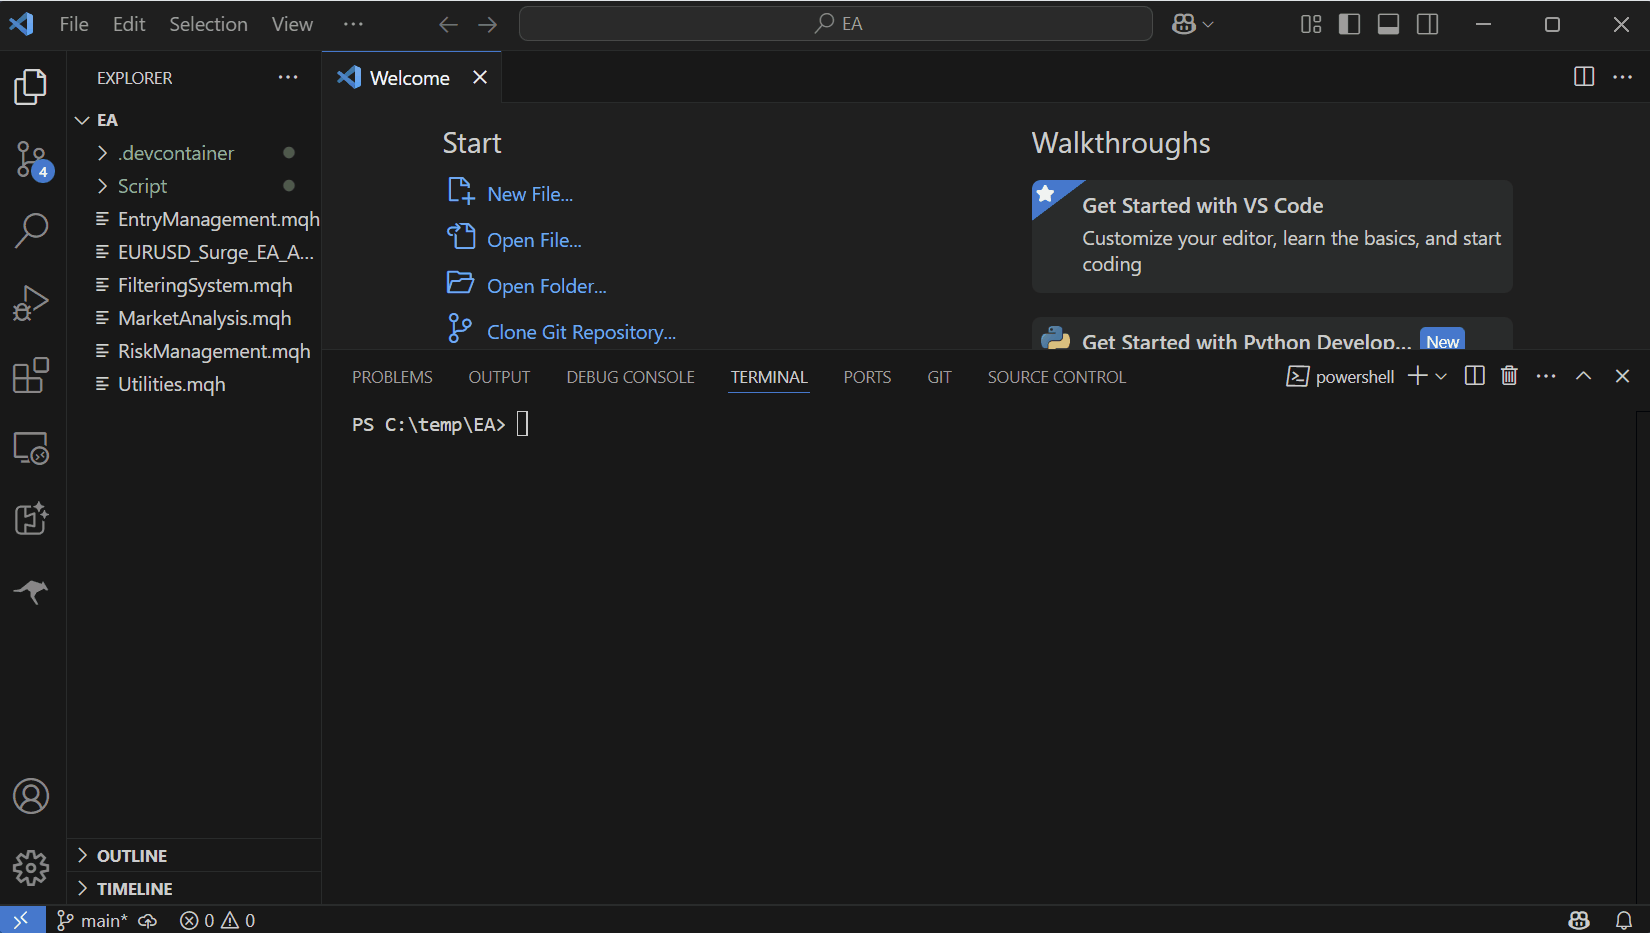Select the TERMINAL tab
This screenshot has height=933, width=1650.
[x=769, y=377]
